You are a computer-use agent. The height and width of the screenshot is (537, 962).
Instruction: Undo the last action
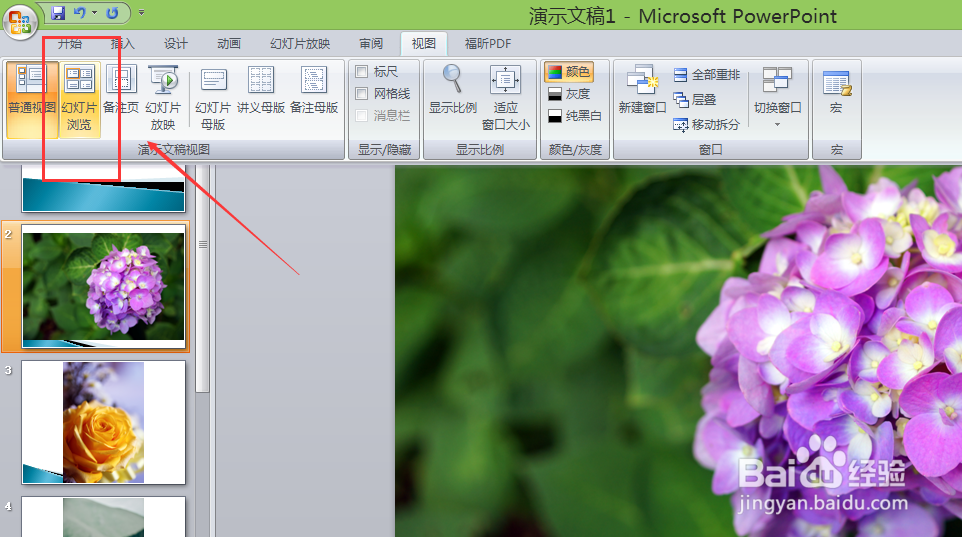(x=80, y=13)
